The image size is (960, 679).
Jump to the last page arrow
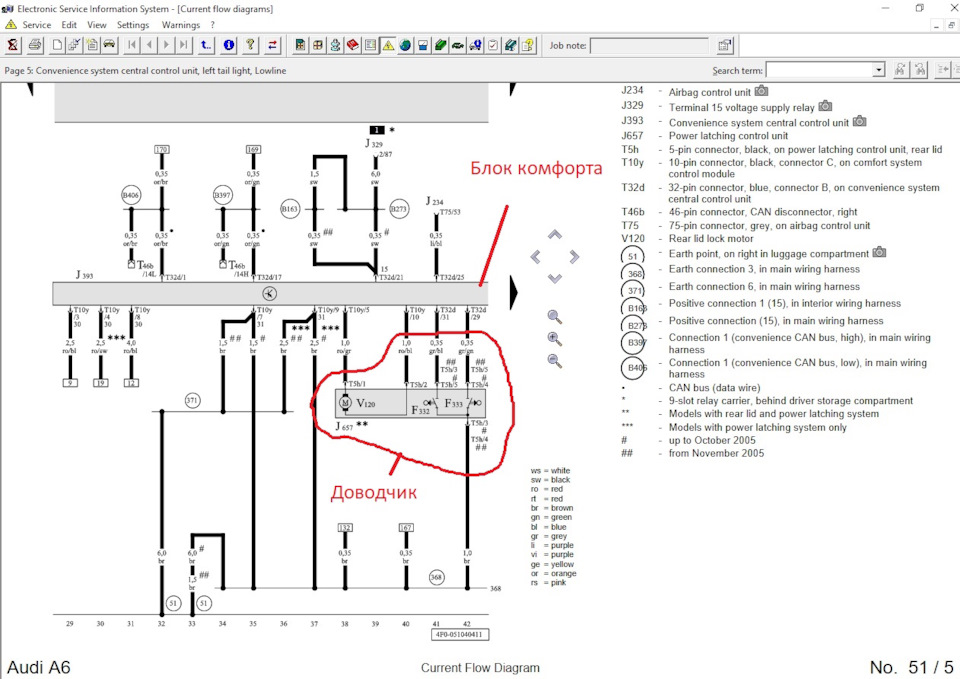click(184, 45)
